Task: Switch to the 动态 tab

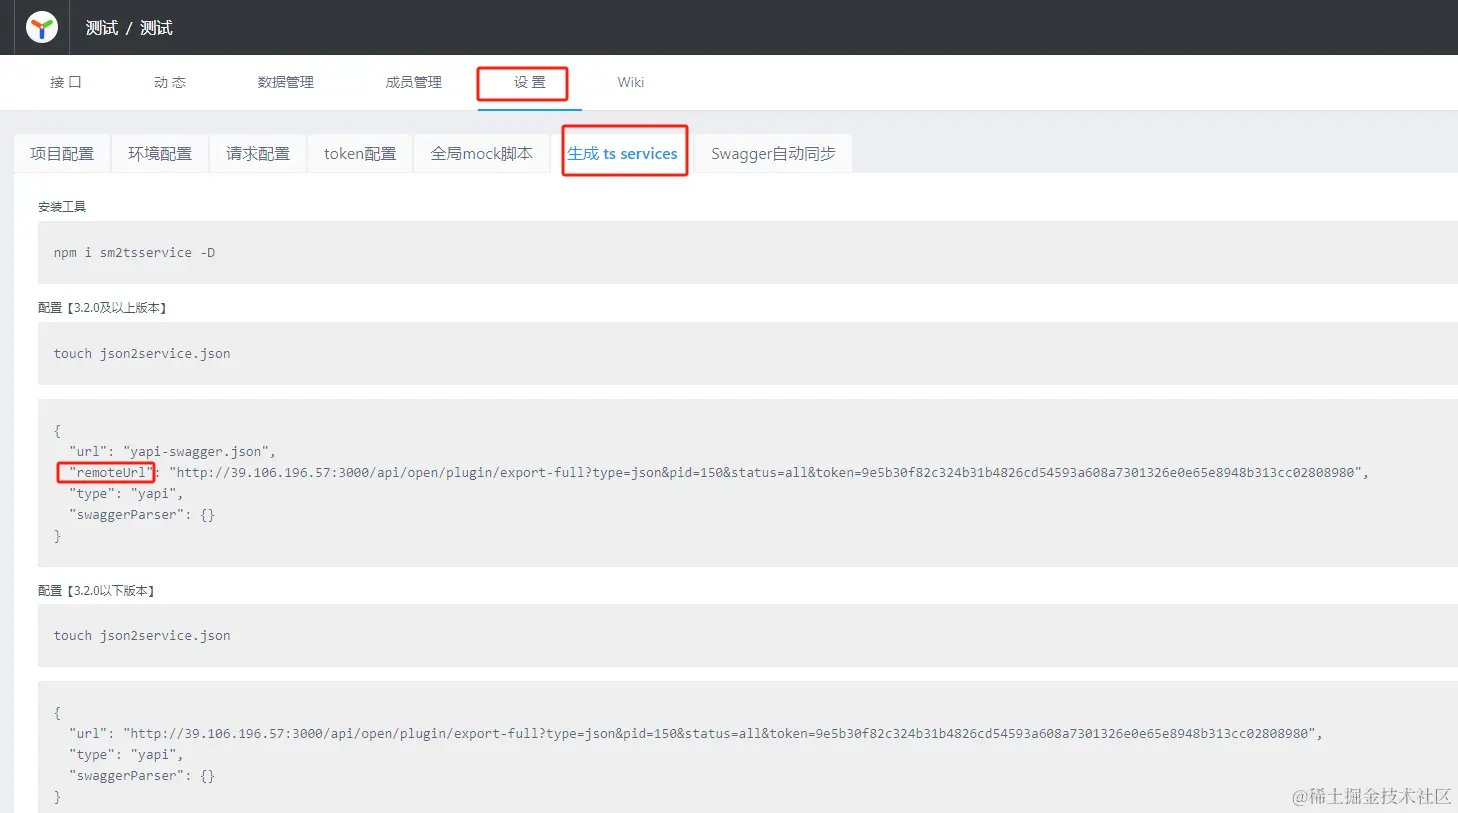Action: [x=170, y=82]
